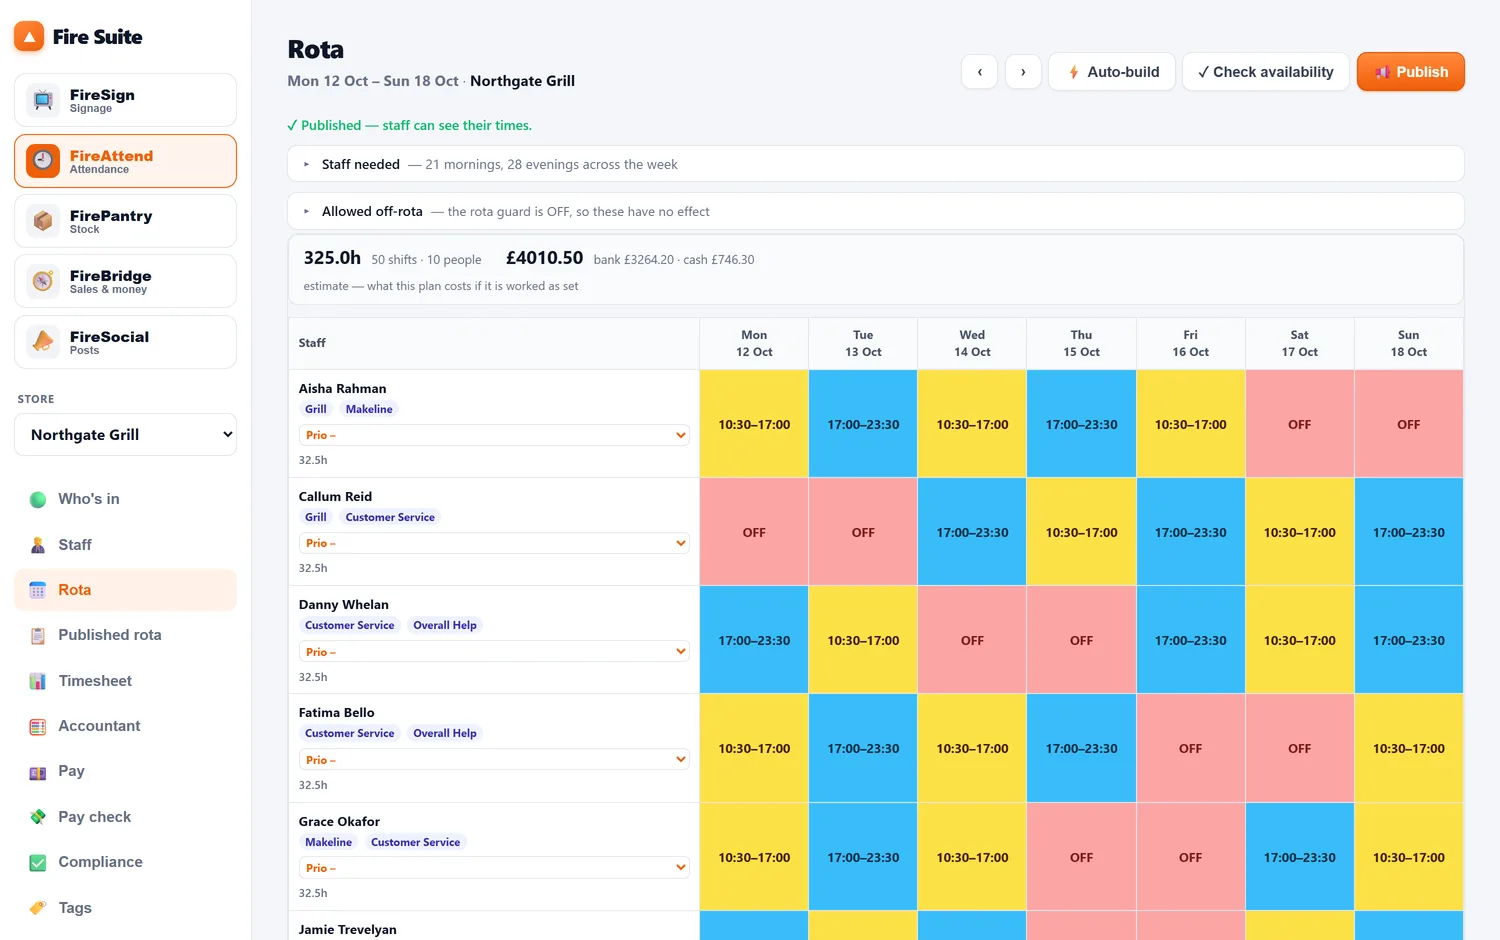Click Callum Reid's Monday OFF cell

tap(754, 532)
